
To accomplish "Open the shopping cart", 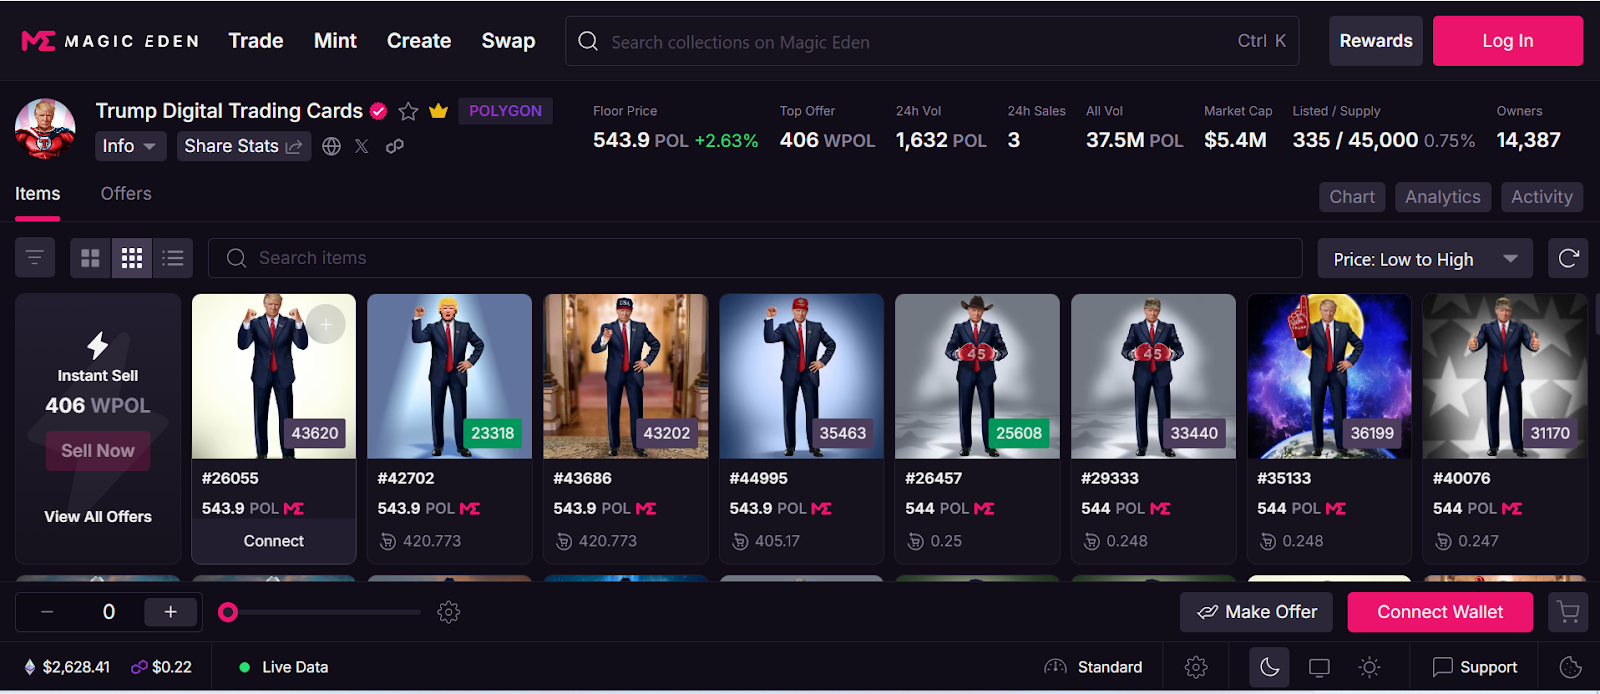I will pos(1568,612).
